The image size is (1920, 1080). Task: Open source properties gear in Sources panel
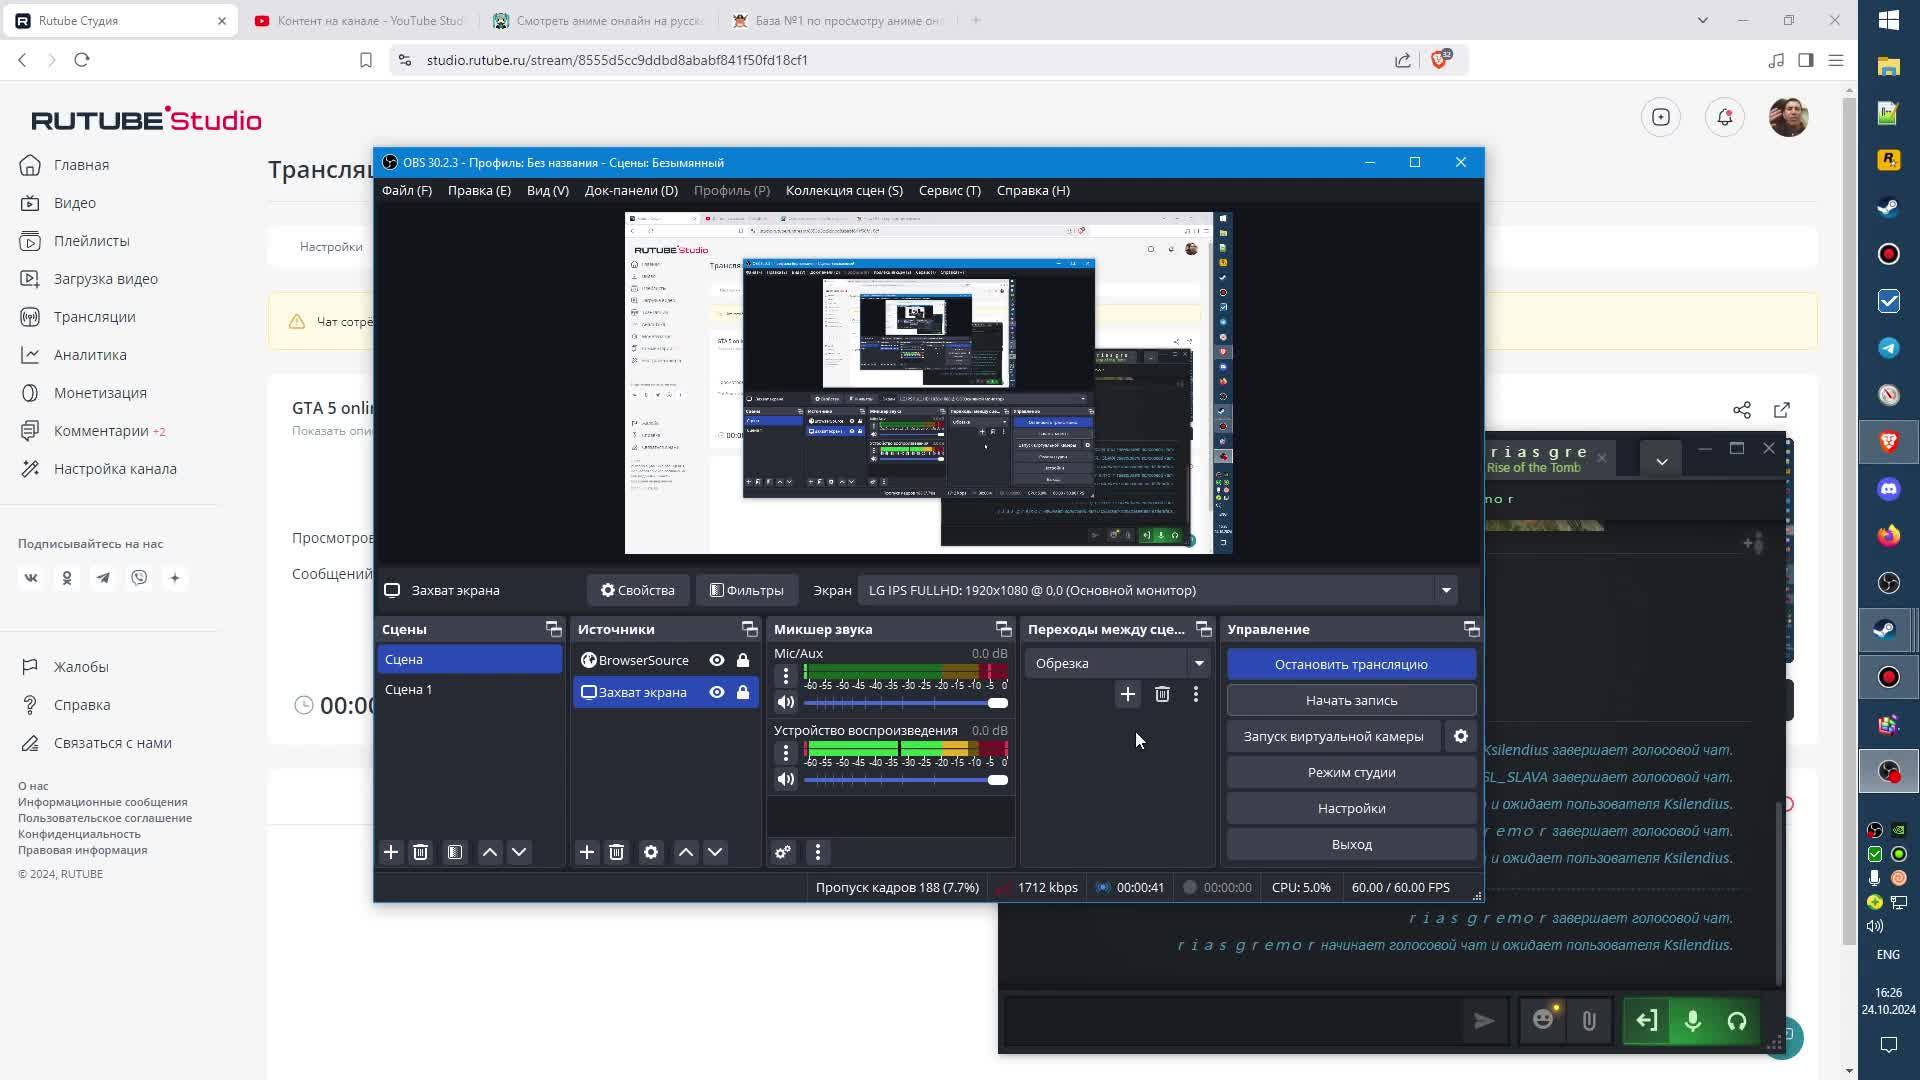(651, 852)
